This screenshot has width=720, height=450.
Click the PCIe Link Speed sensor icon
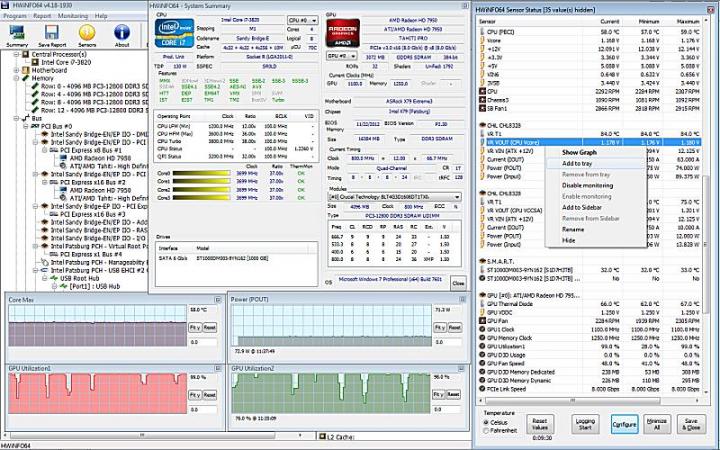click(482, 388)
